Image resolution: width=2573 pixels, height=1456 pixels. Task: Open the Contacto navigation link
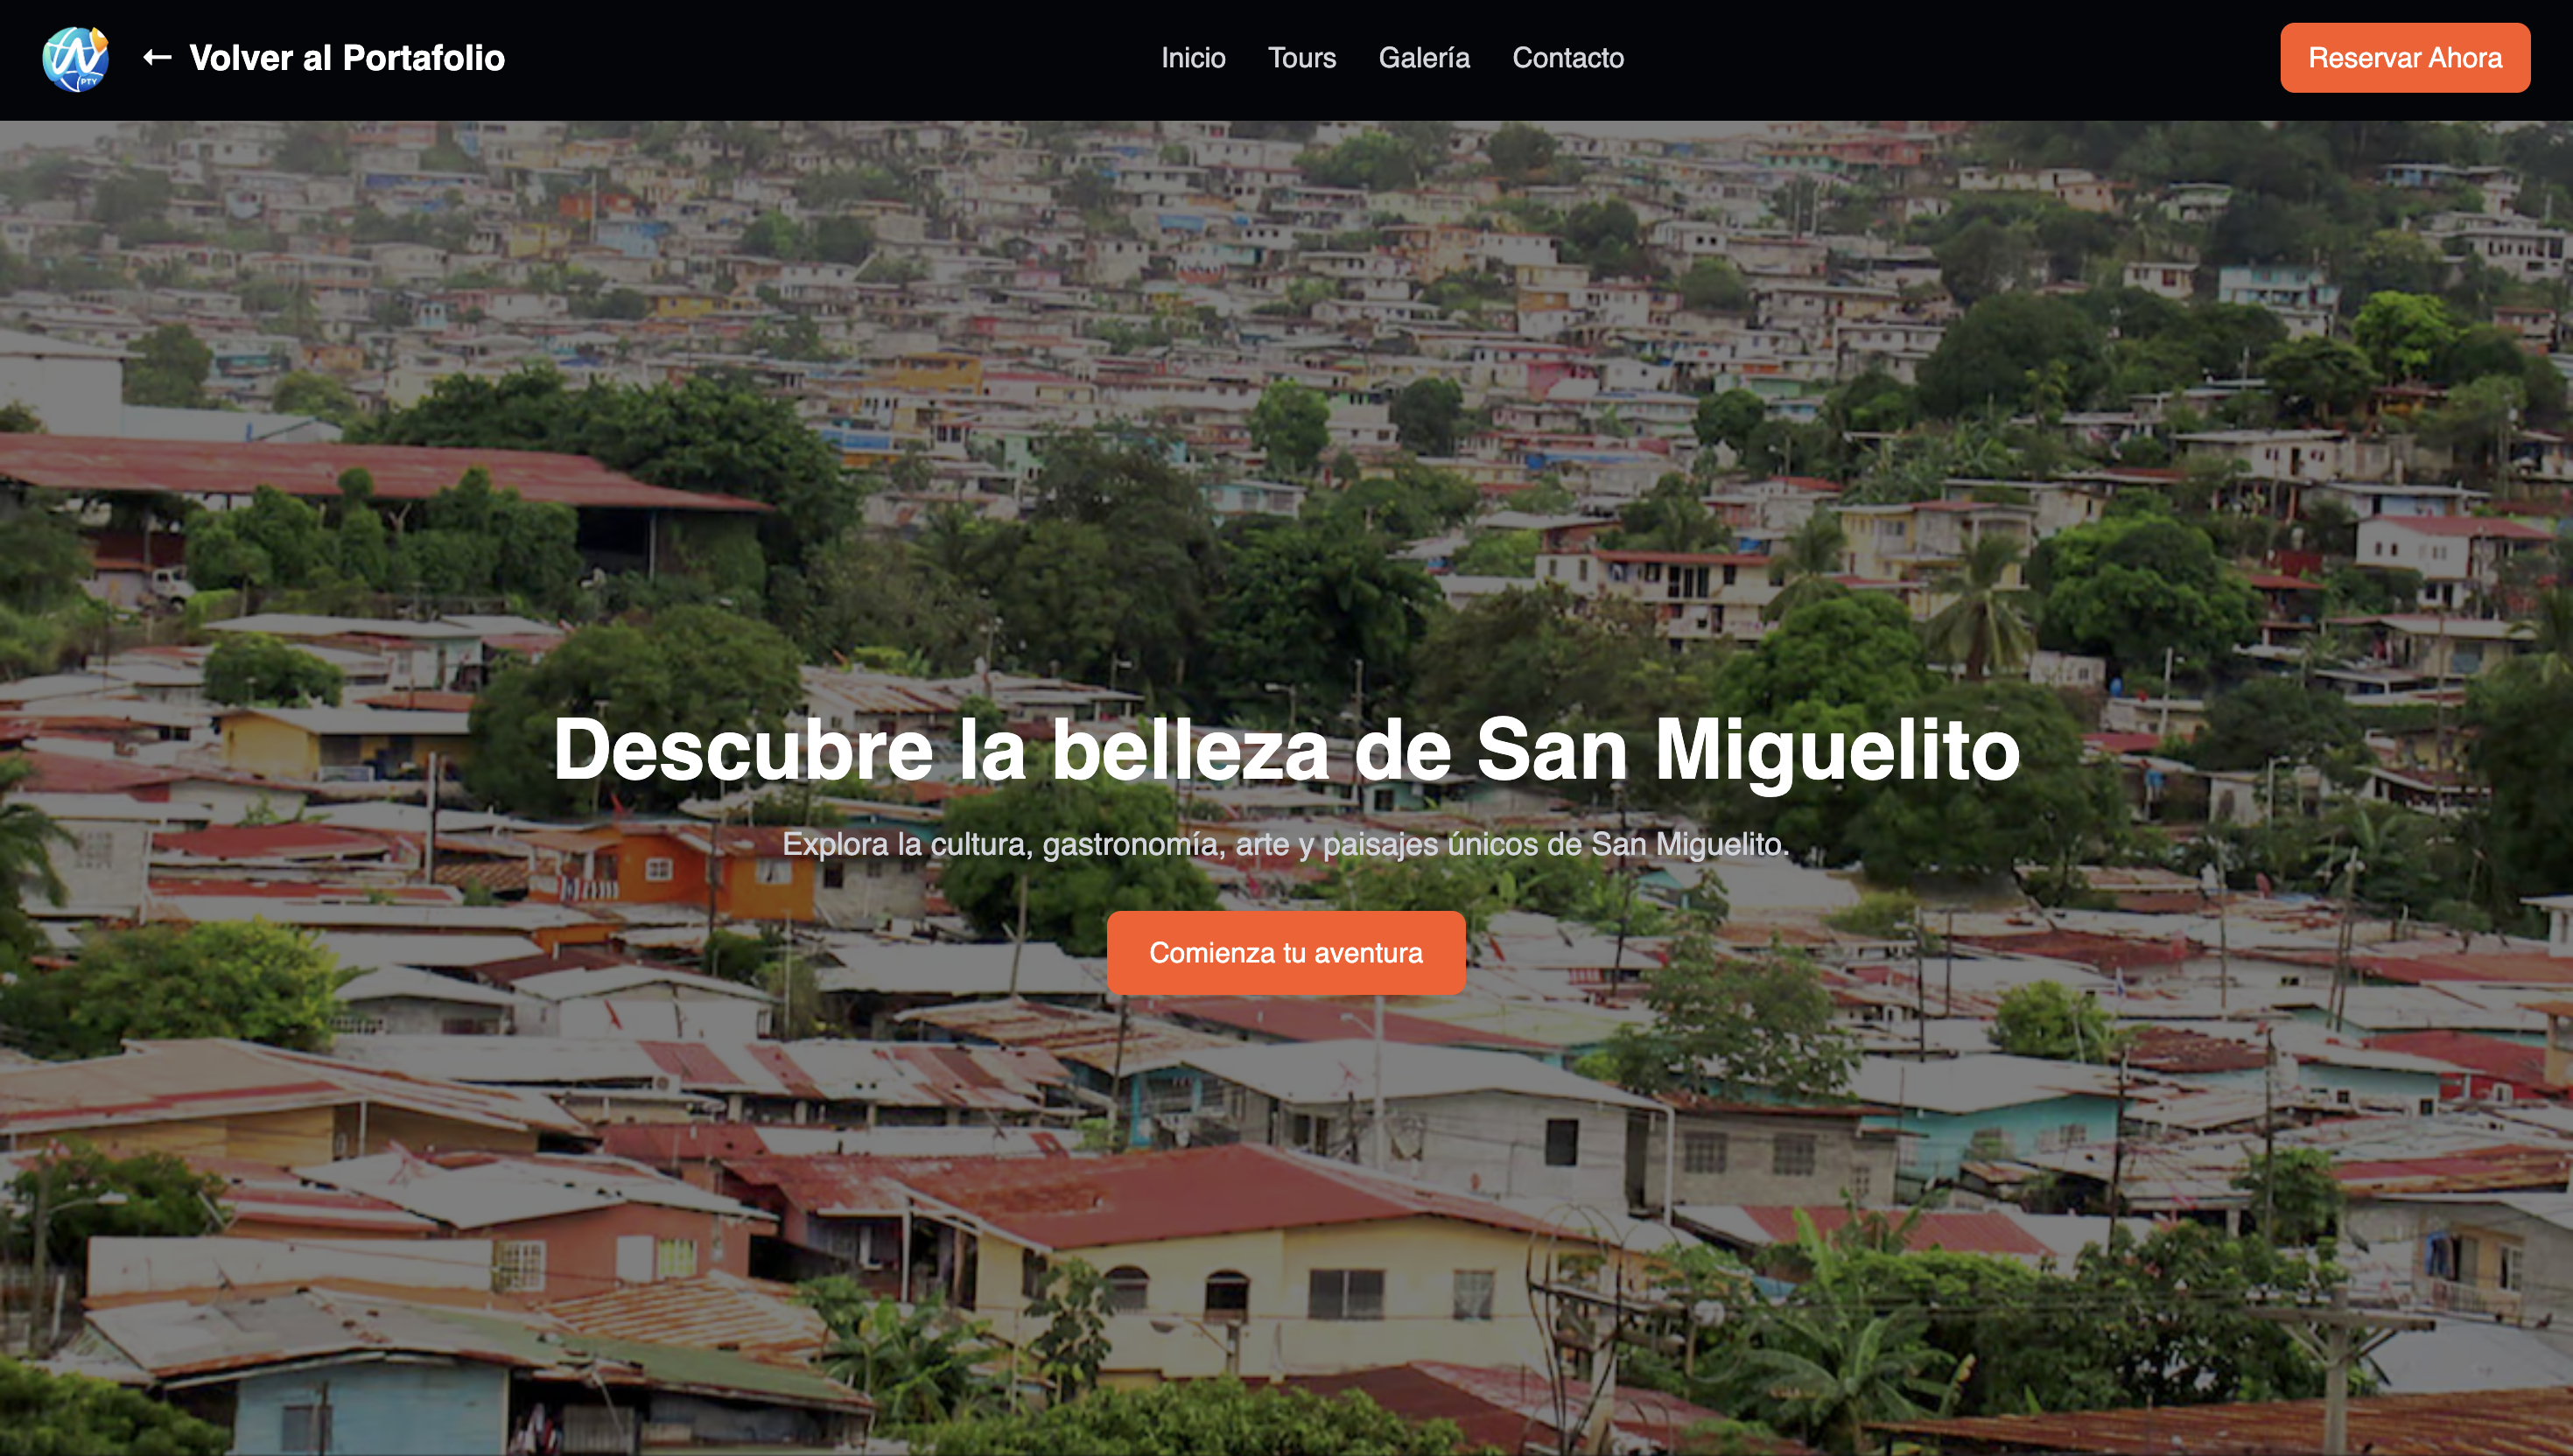pyautogui.click(x=1568, y=58)
